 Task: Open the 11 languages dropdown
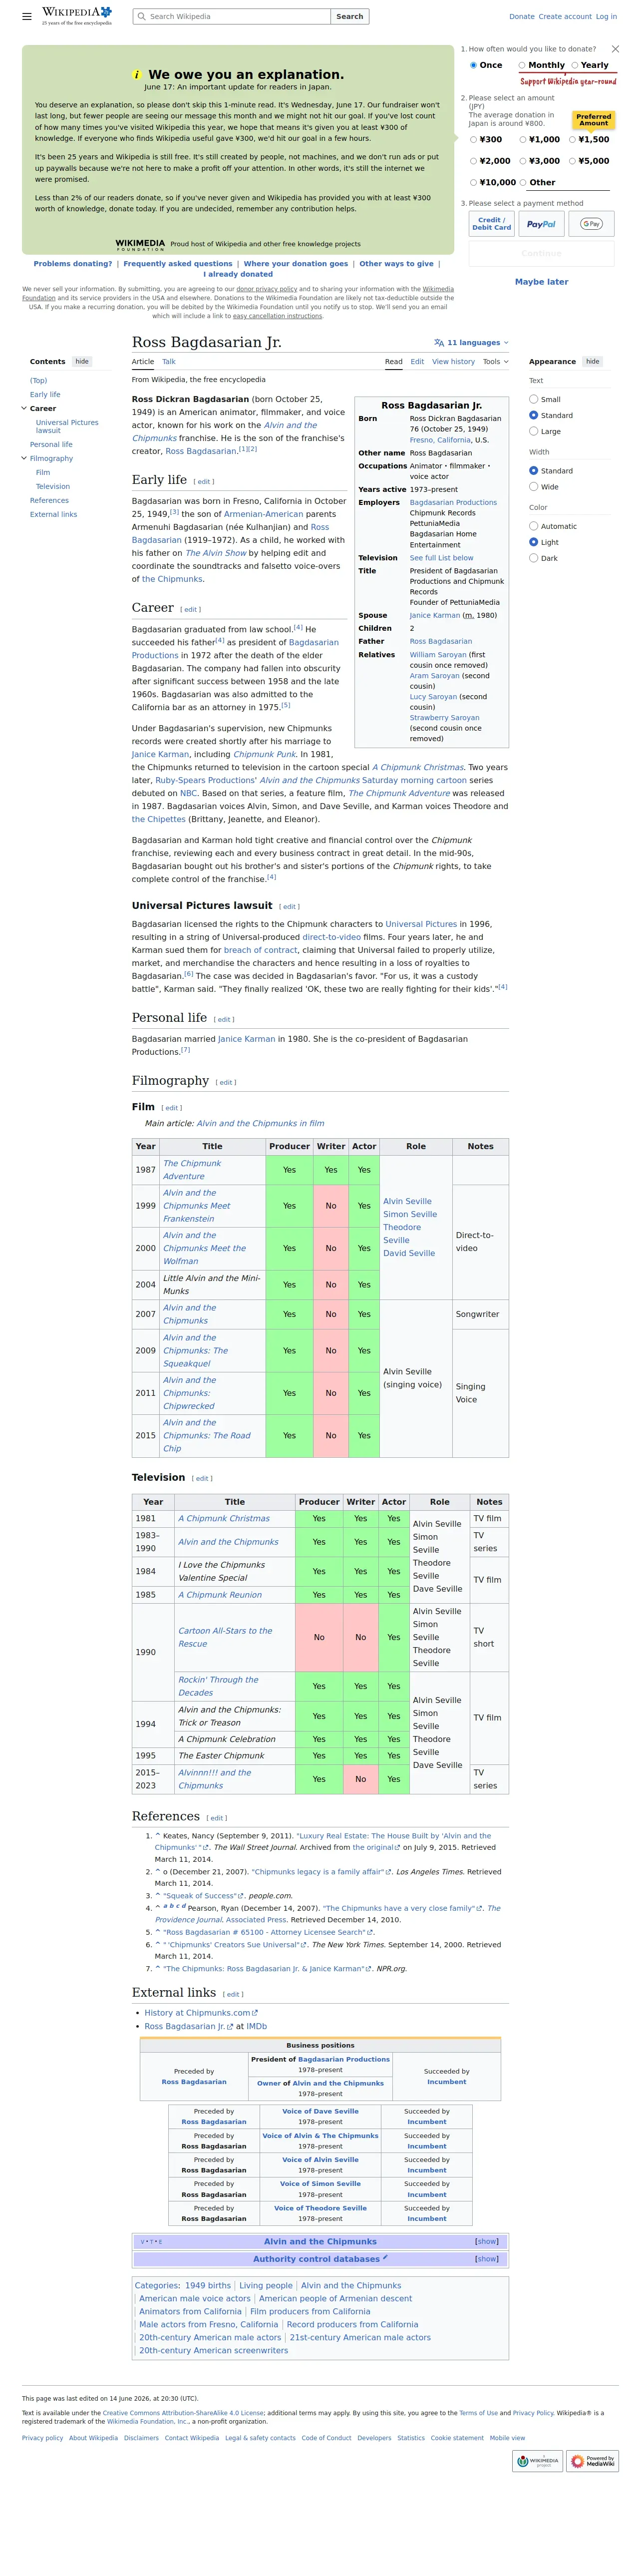click(471, 343)
